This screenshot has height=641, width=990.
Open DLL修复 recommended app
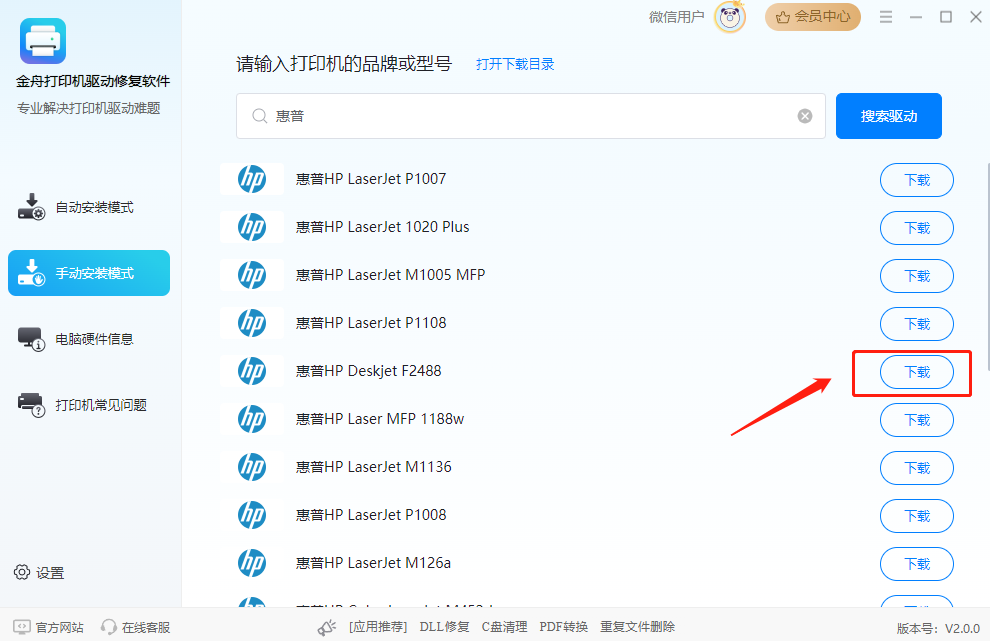[x=444, y=627]
